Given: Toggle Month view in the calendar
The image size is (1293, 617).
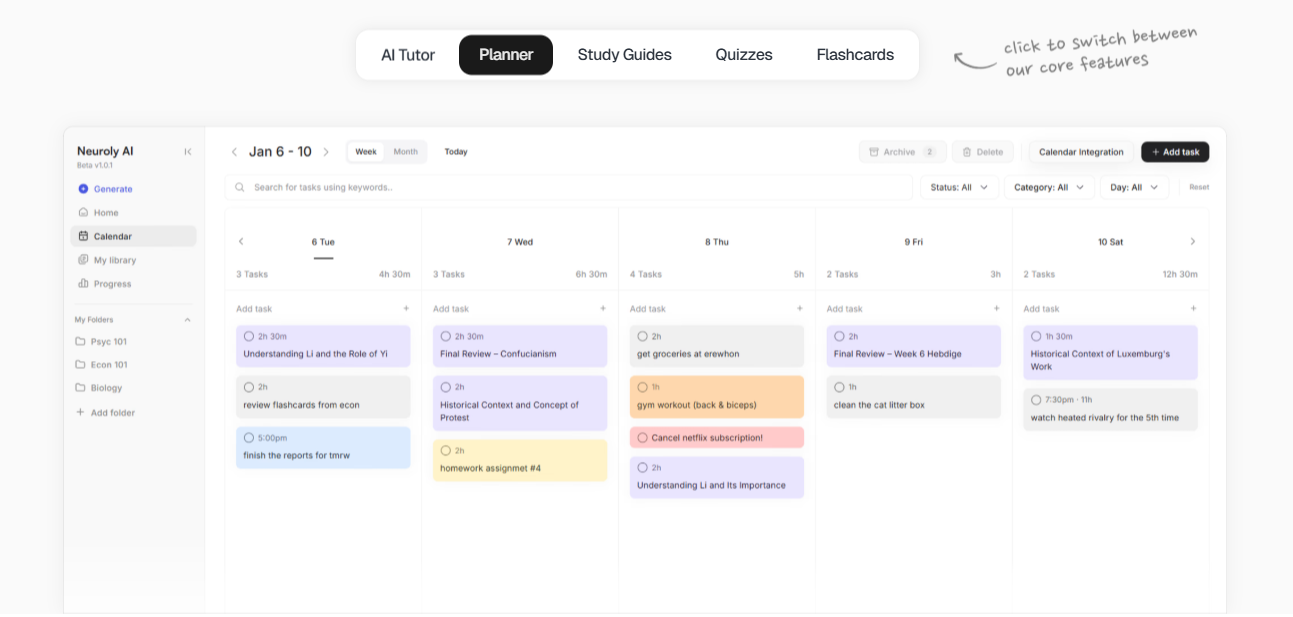Looking at the screenshot, I should 405,151.
